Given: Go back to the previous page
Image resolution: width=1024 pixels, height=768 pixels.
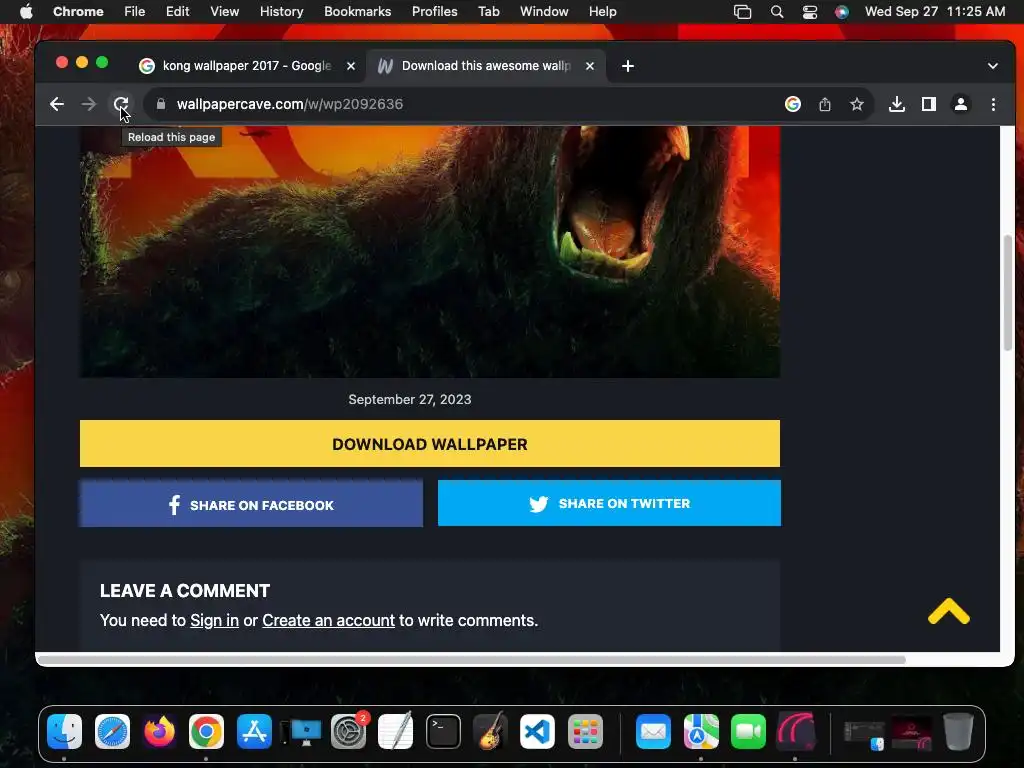Looking at the screenshot, I should click(x=57, y=104).
